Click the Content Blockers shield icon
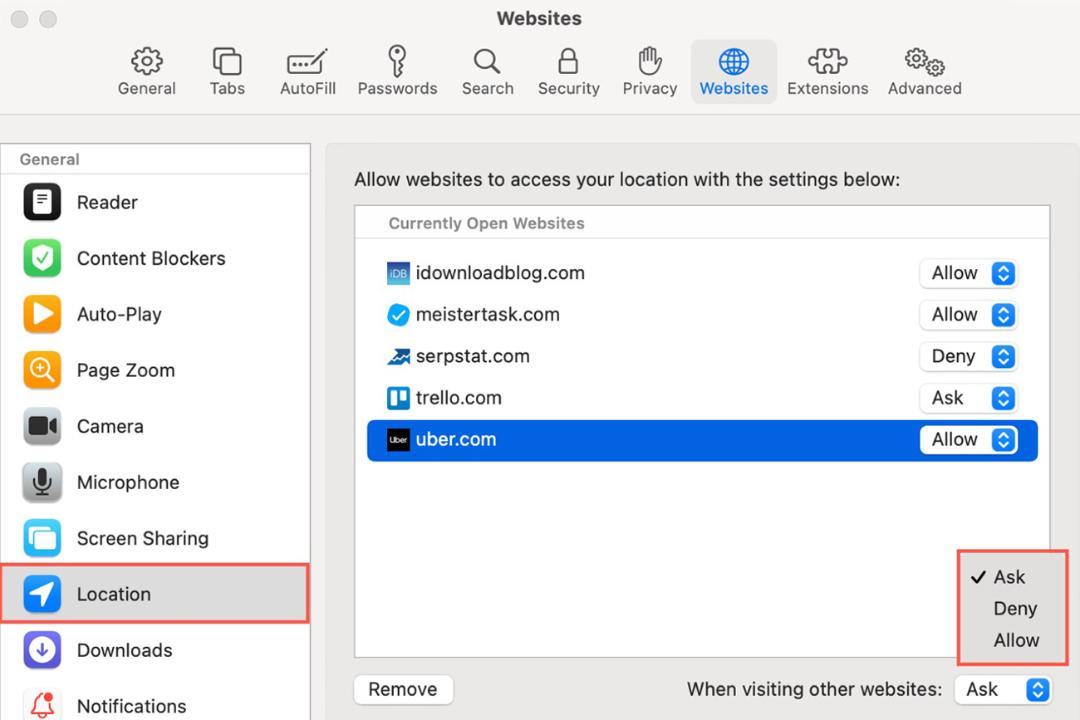The image size is (1080, 720). (x=42, y=258)
